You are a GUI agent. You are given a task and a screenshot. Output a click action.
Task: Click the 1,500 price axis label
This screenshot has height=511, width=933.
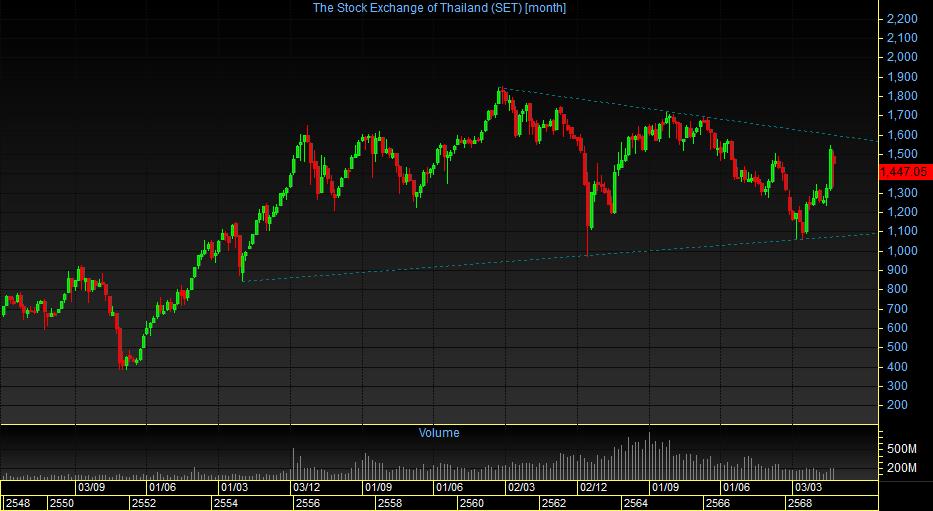point(901,154)
